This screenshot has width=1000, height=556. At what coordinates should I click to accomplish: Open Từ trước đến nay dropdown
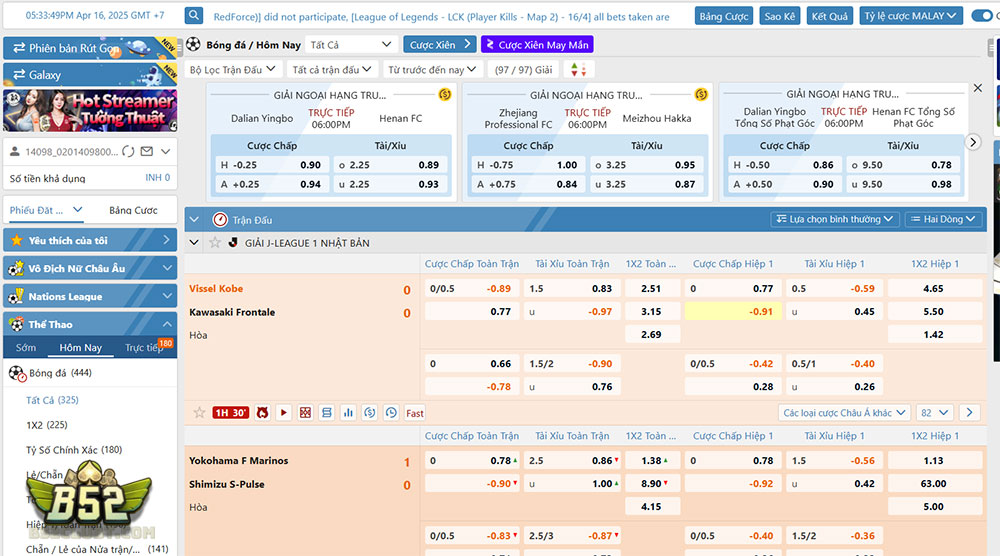432,70
